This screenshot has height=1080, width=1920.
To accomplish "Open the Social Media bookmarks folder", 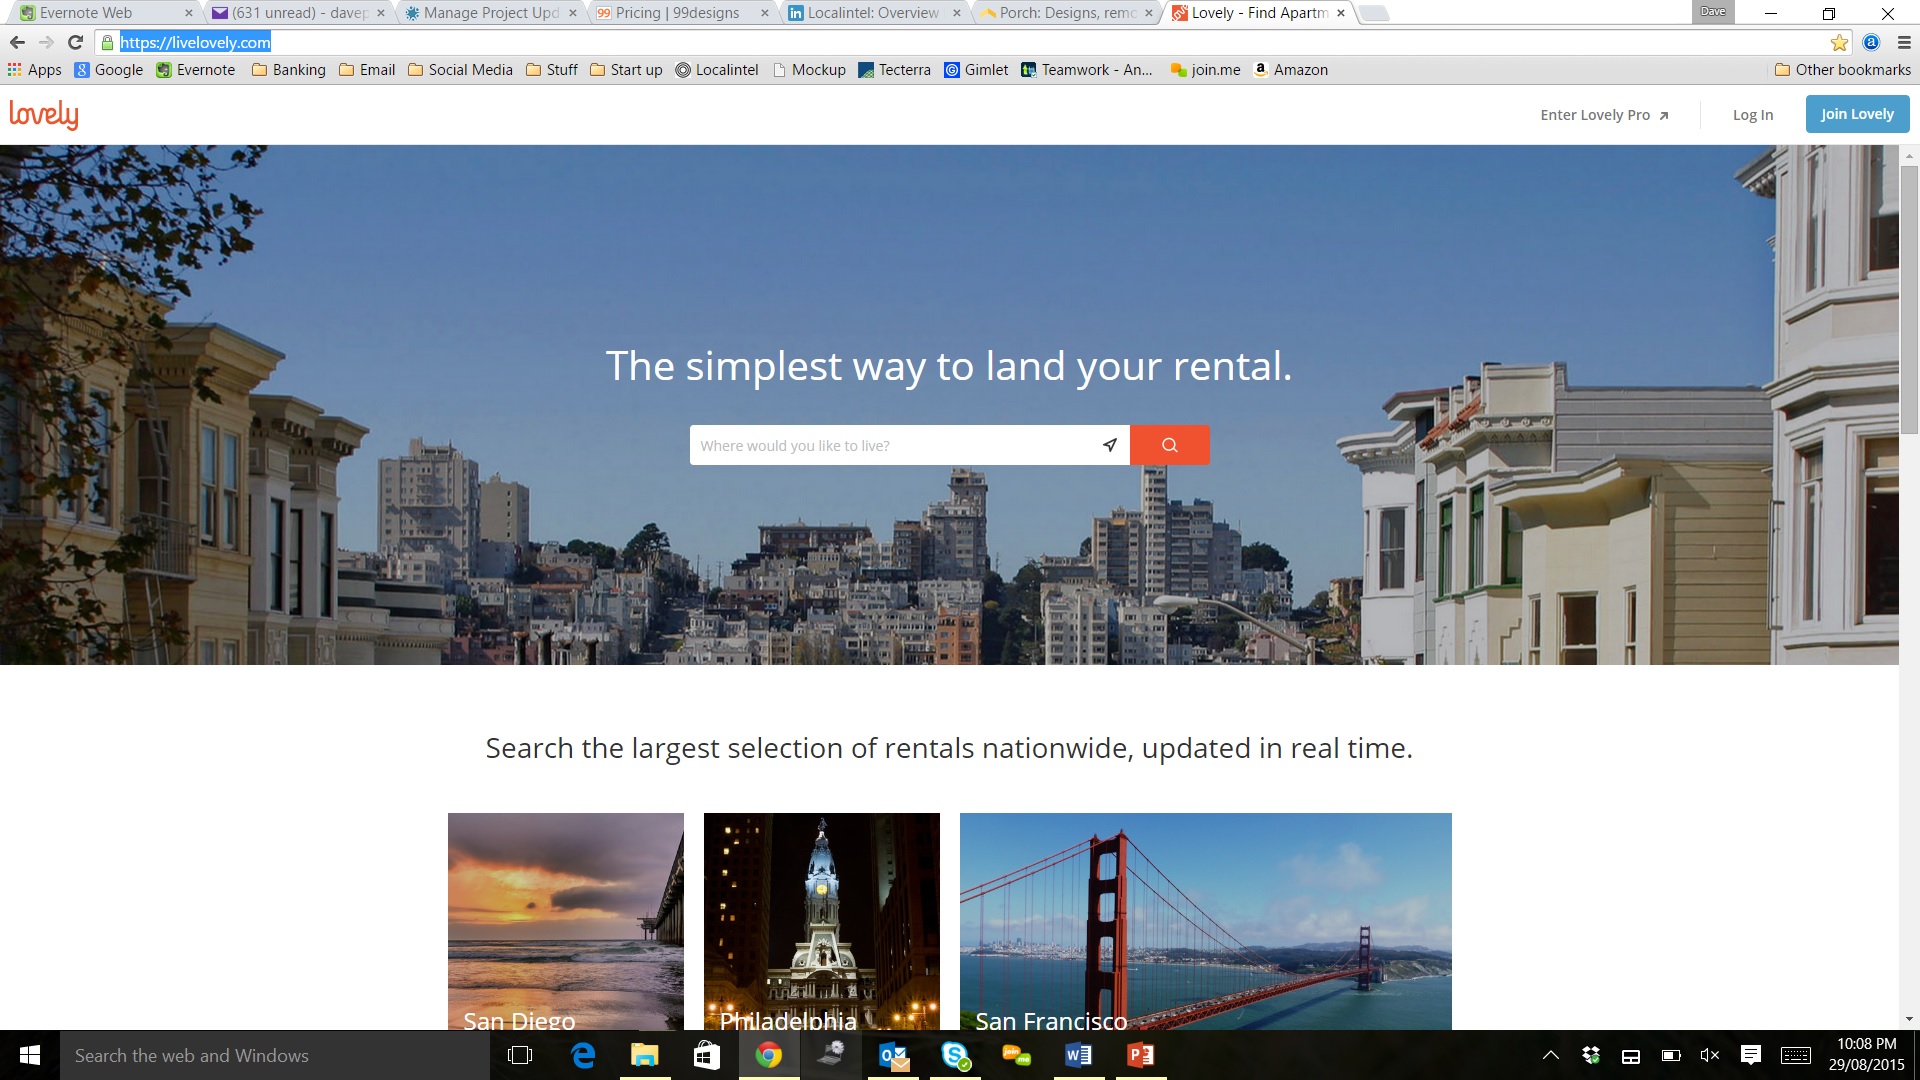I will (460, 70).
